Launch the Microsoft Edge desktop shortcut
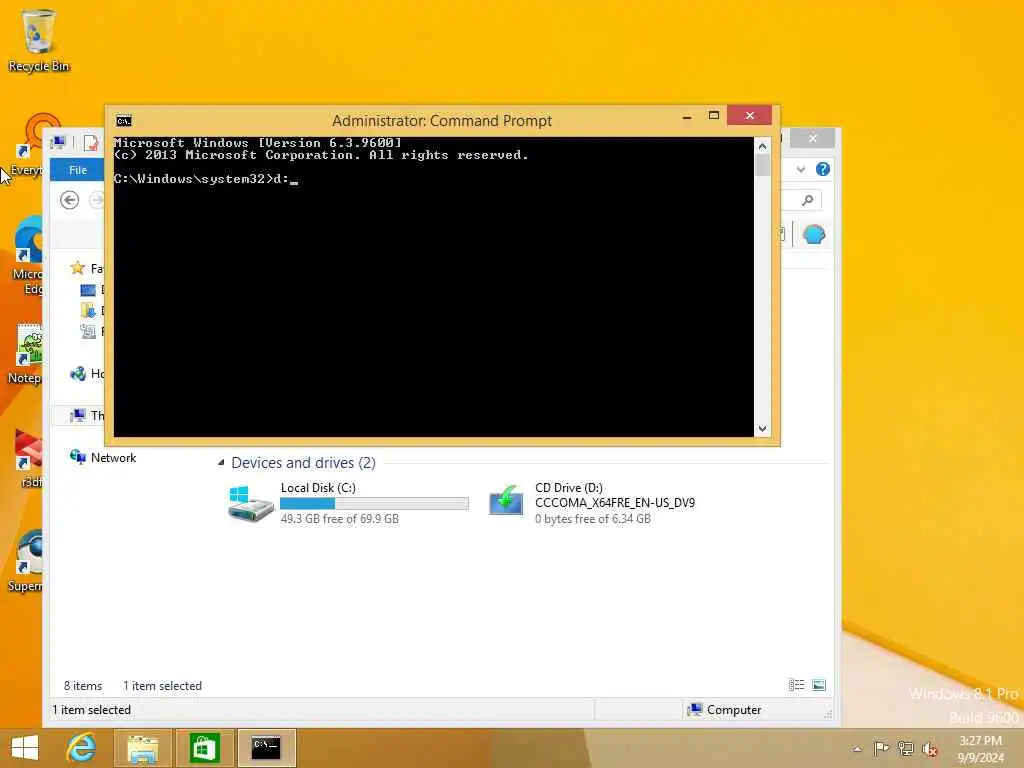Image resolution: width=1024 pixels, height=768 pixels. [x=27, y=256]
